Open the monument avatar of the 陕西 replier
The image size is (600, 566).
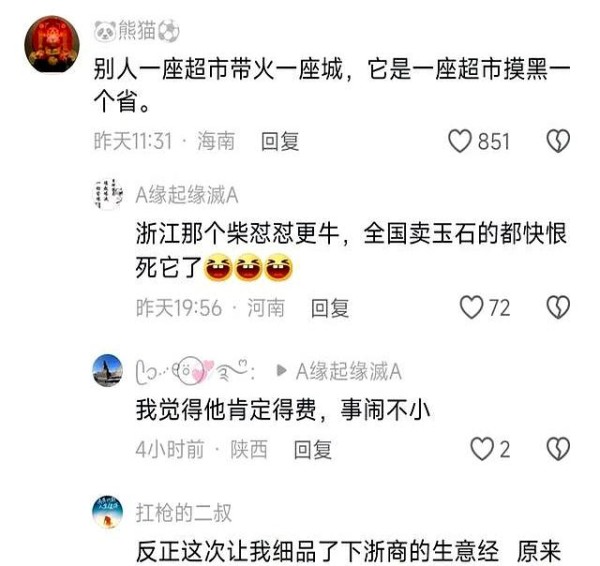tap(108, 370)
